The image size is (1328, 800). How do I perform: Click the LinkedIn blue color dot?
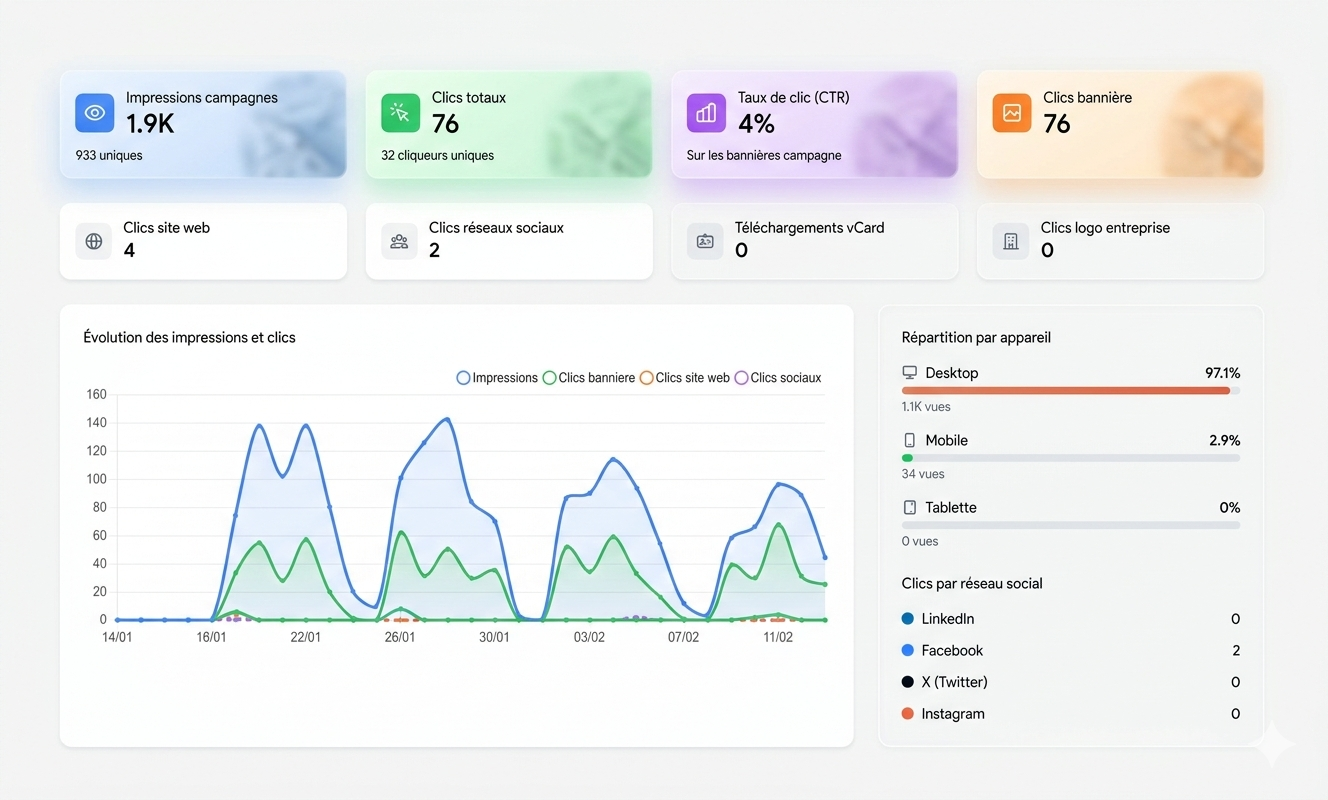coord(908,619)
